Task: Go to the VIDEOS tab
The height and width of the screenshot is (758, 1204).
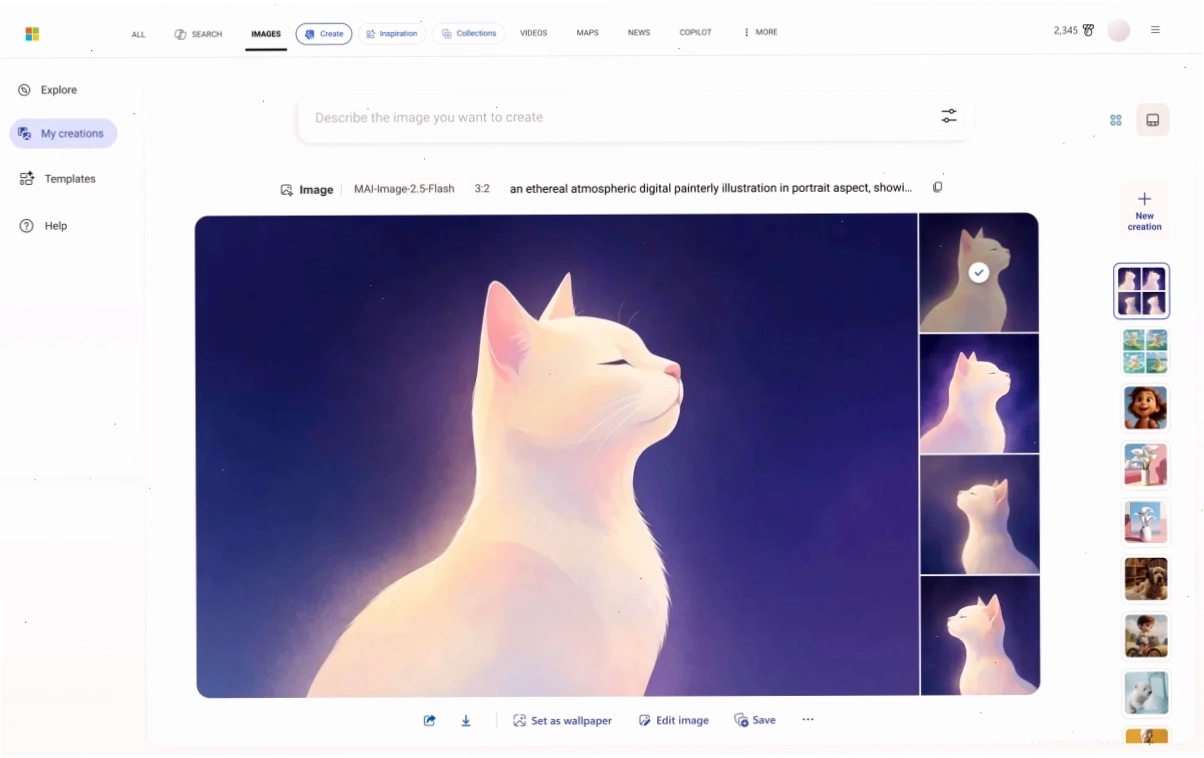Action: pyautogui.click(x=533, y=33)
